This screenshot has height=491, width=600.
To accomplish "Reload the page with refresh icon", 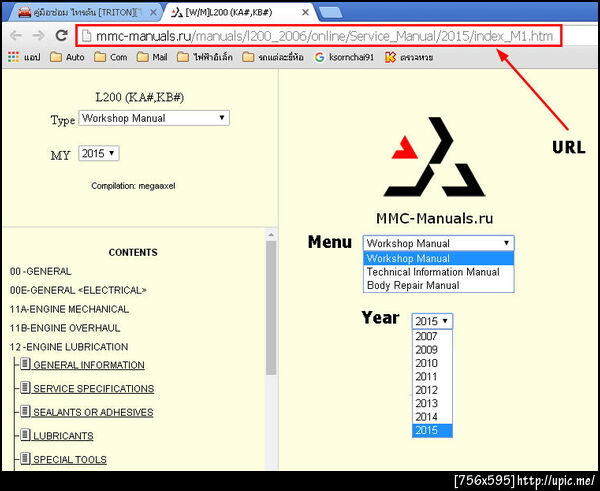I will pos(61,36).
